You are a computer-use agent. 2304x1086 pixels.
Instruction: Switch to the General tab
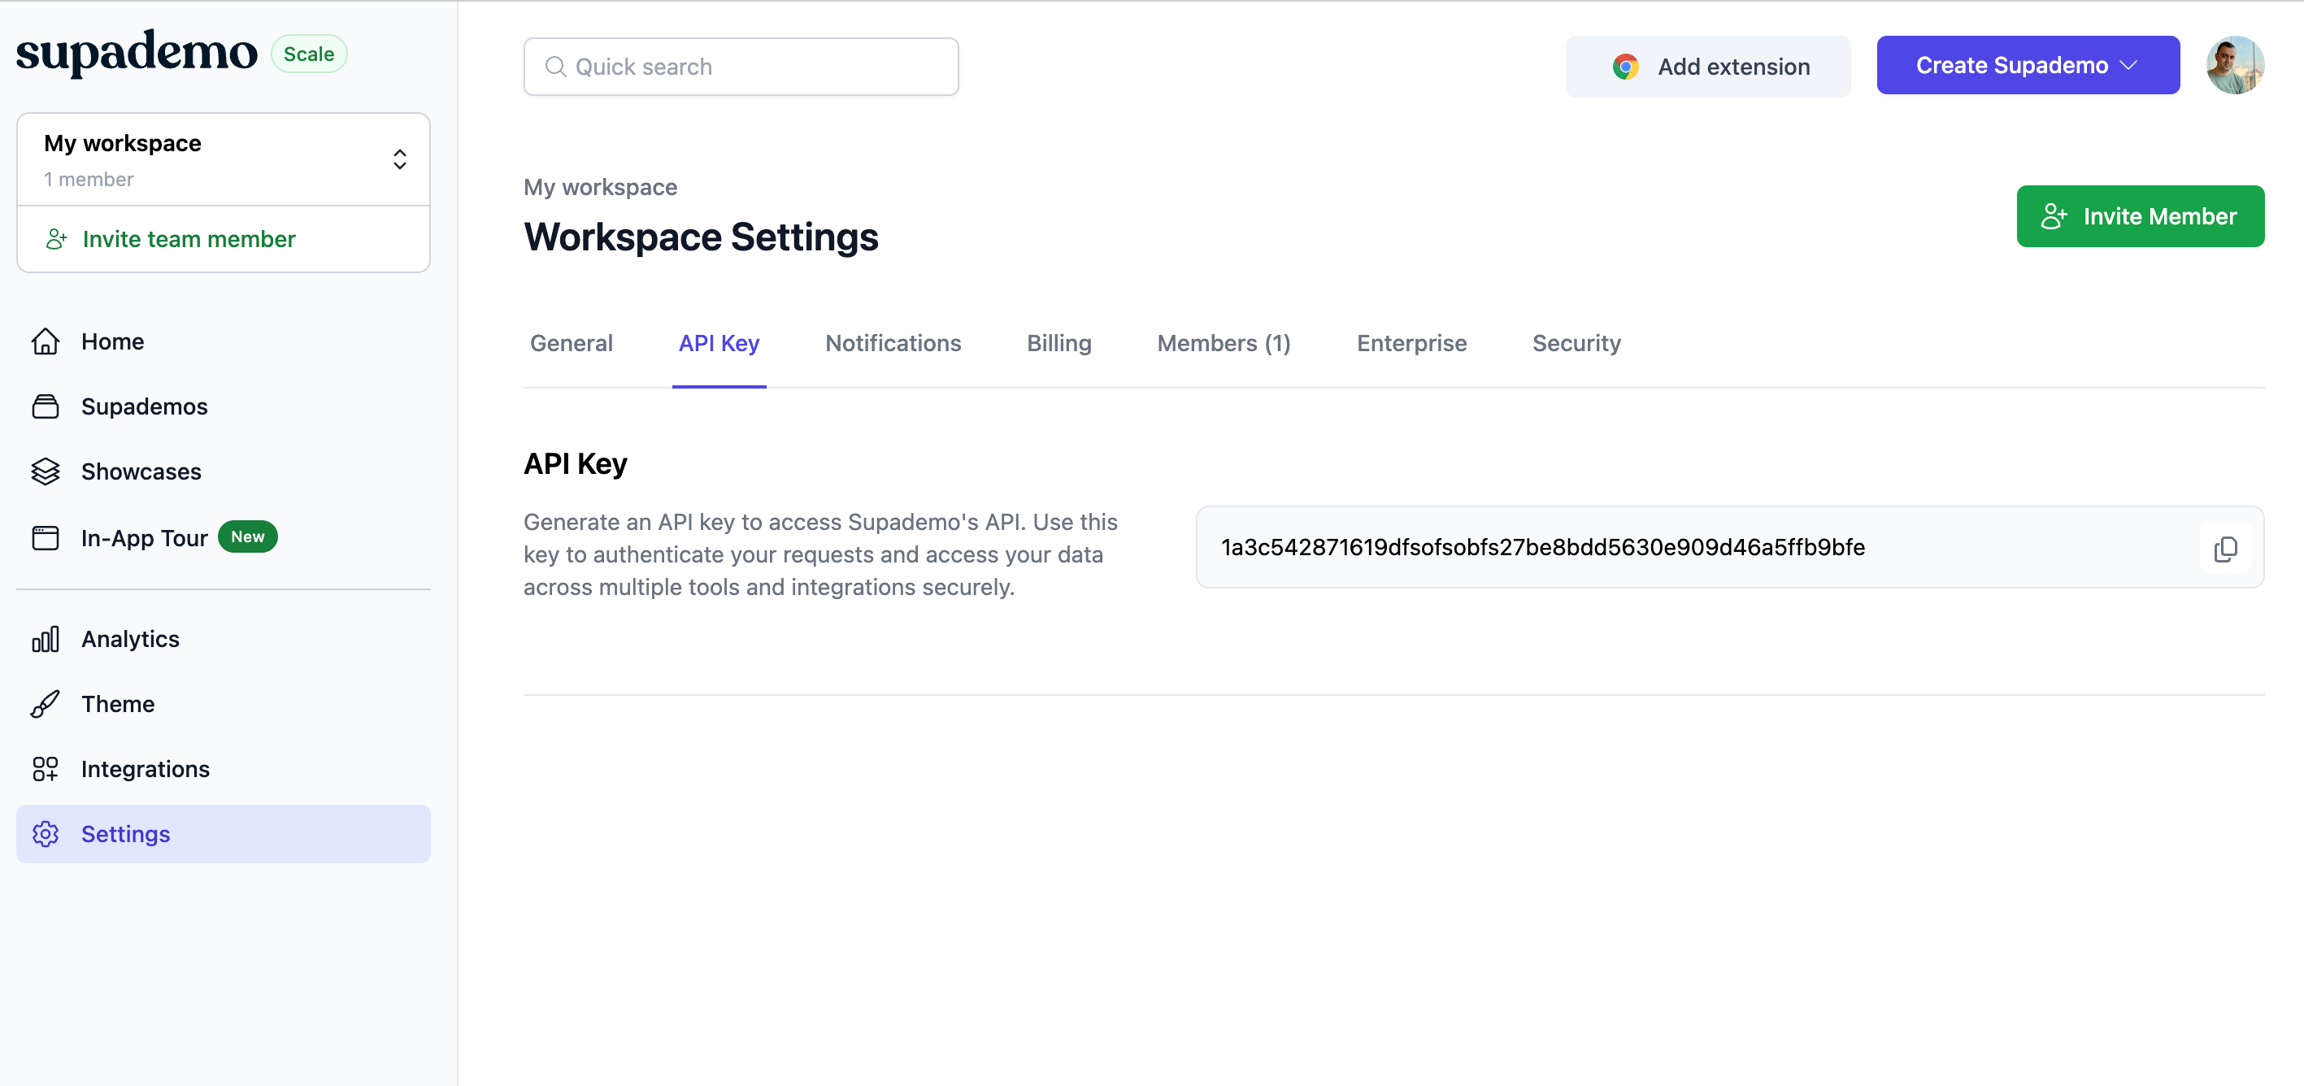pos(571,344)
